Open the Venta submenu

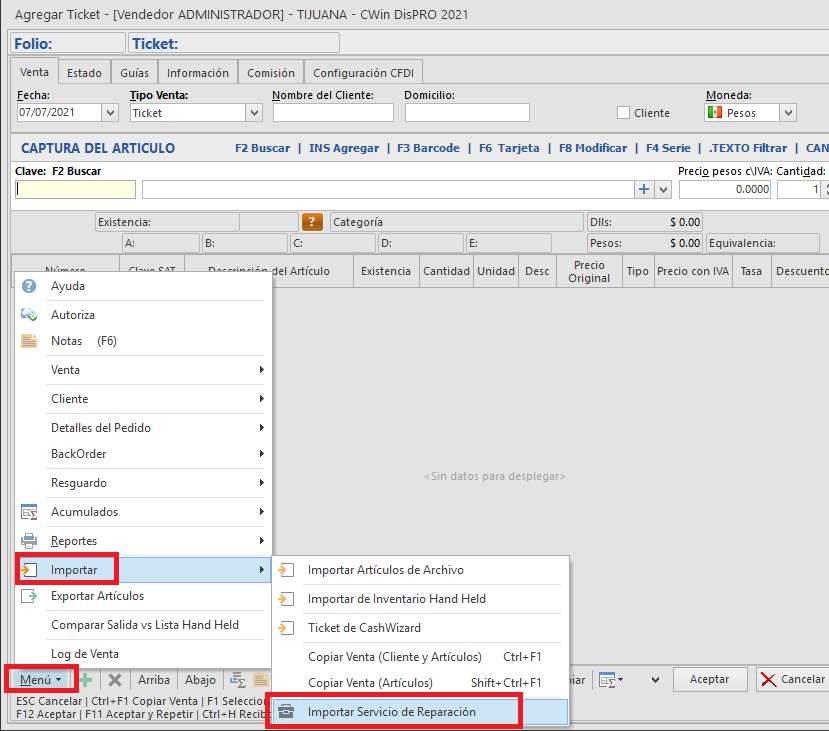pyautogui.click(x=140, y=370)
